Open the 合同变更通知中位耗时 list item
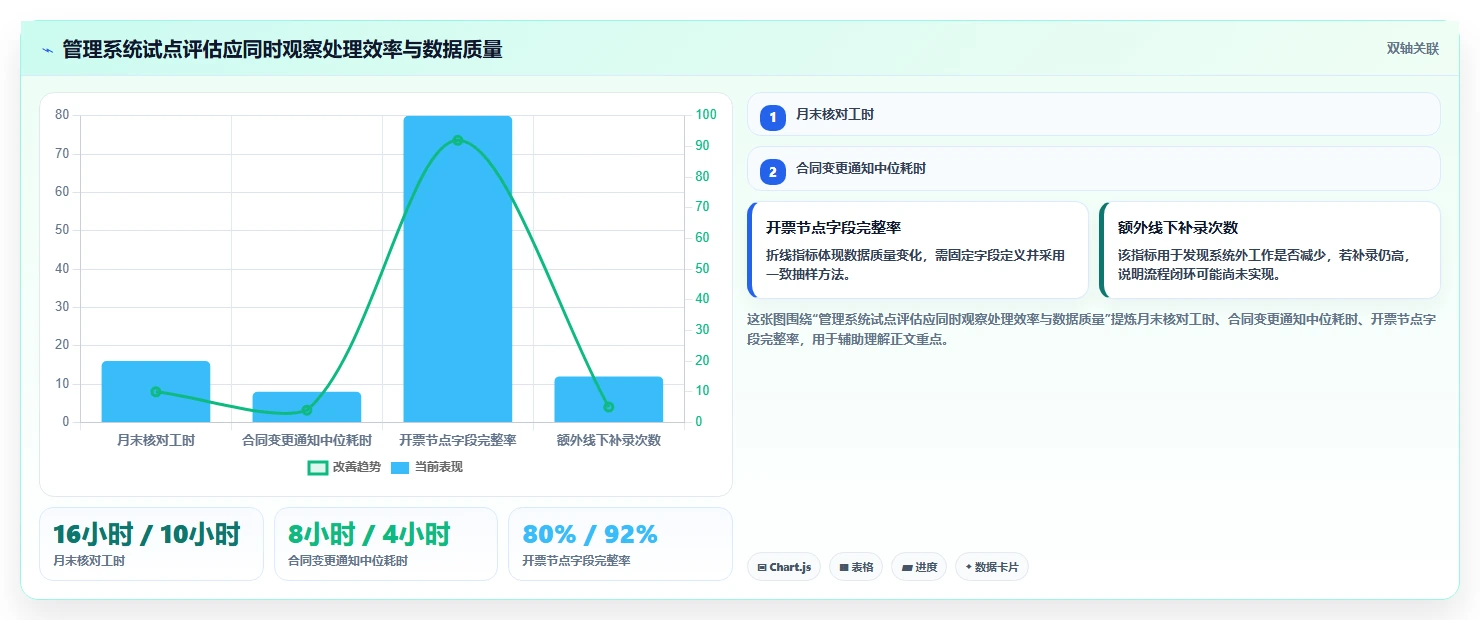The height and width of the screenshot is (620, 1480). [1093, 168]
